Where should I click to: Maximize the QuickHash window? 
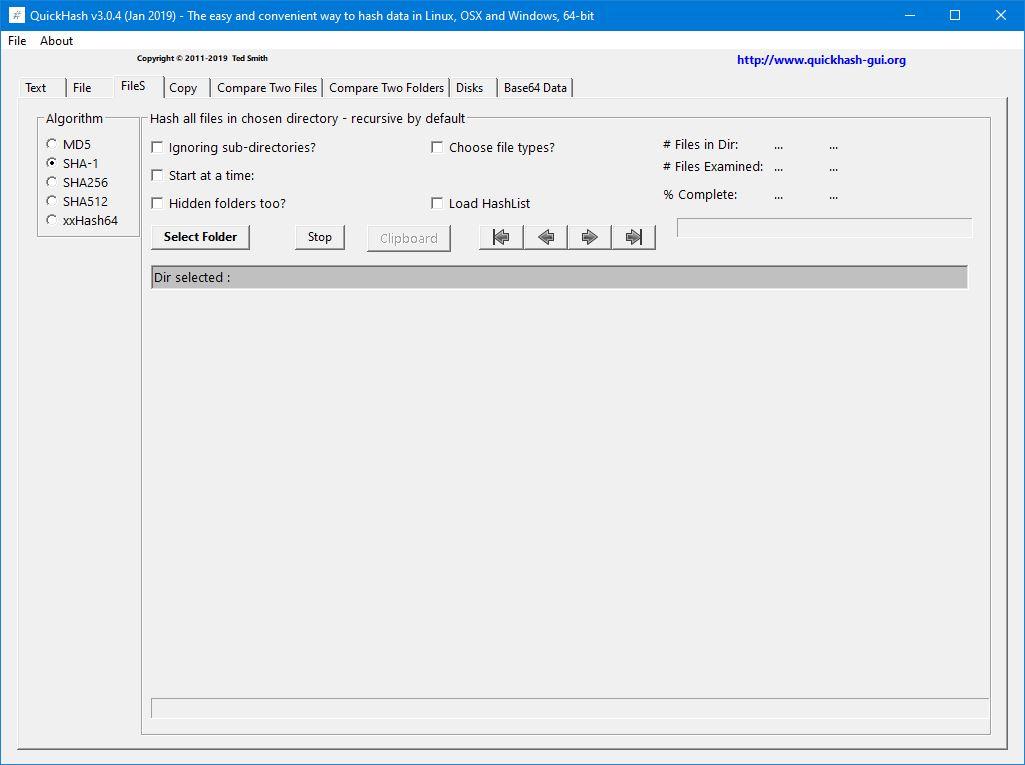click(954, 15)
